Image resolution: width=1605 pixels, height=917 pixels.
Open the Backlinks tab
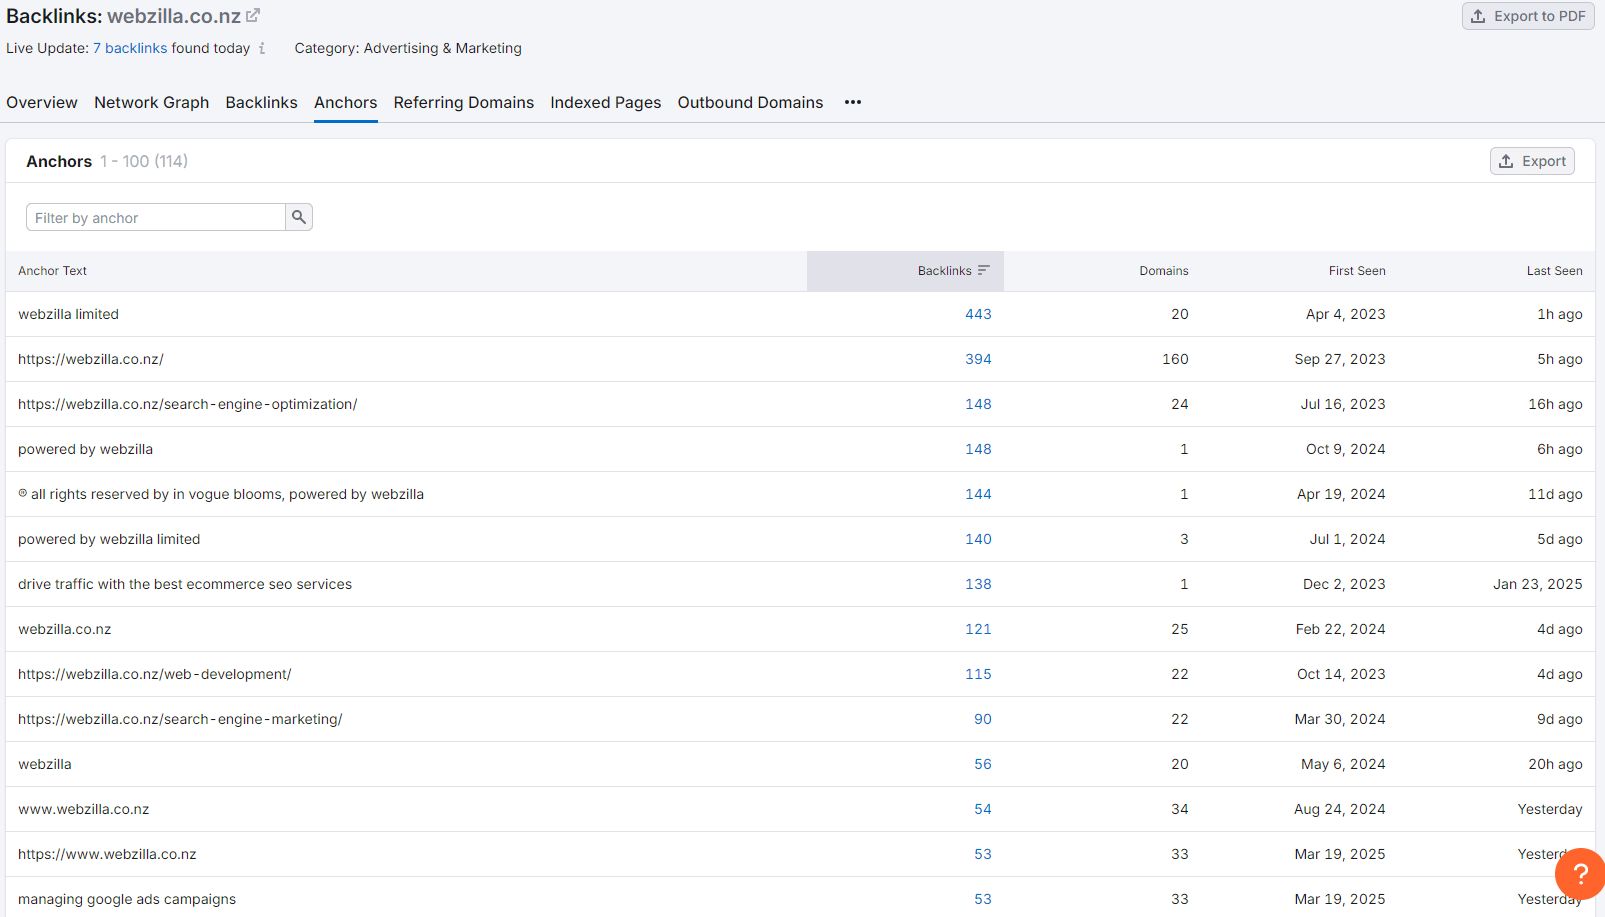coord(262,102)
